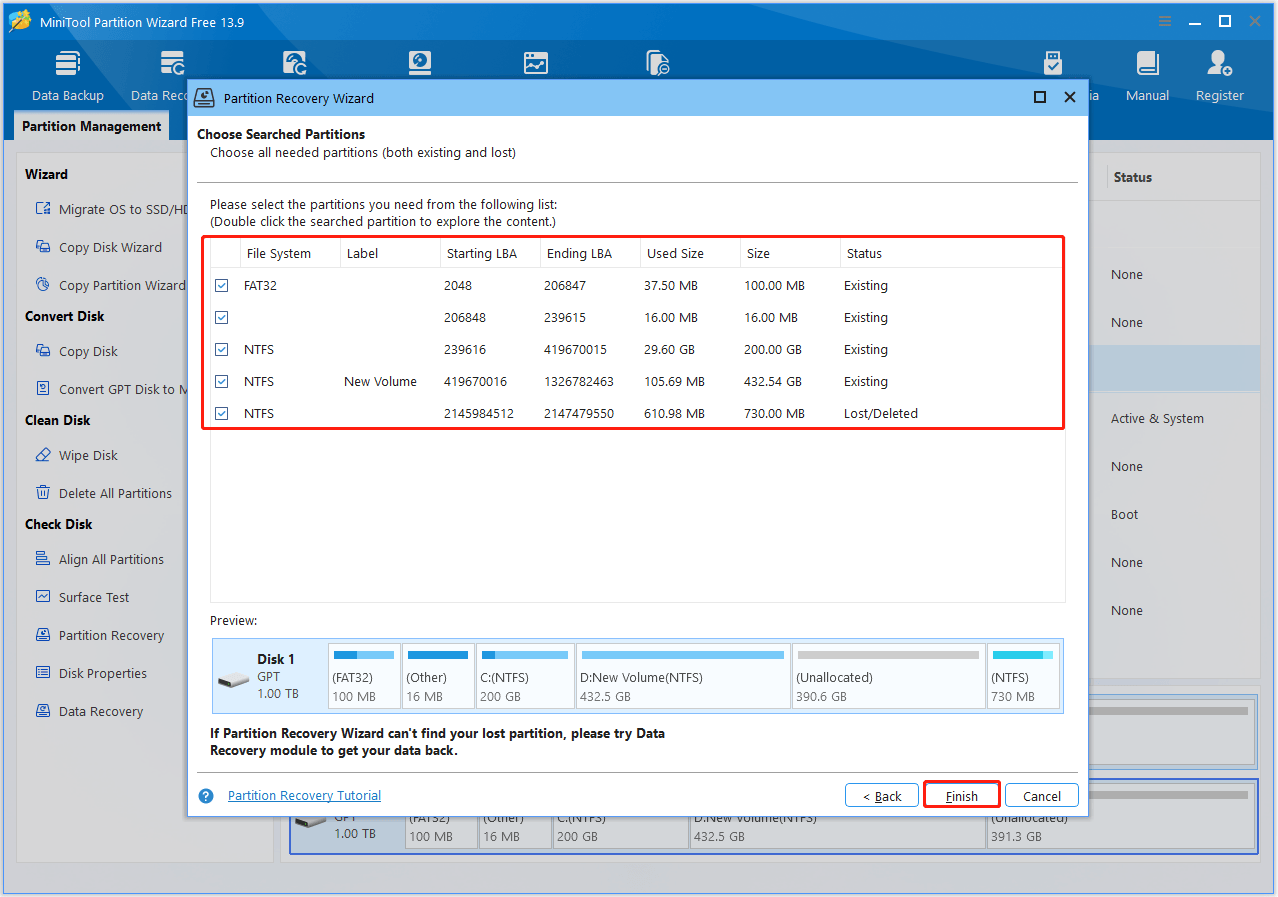The height and width of the screenshot is (897, 1278).
Task: Select Surface Test in the sidebar
Action: (x=94, y=597)
